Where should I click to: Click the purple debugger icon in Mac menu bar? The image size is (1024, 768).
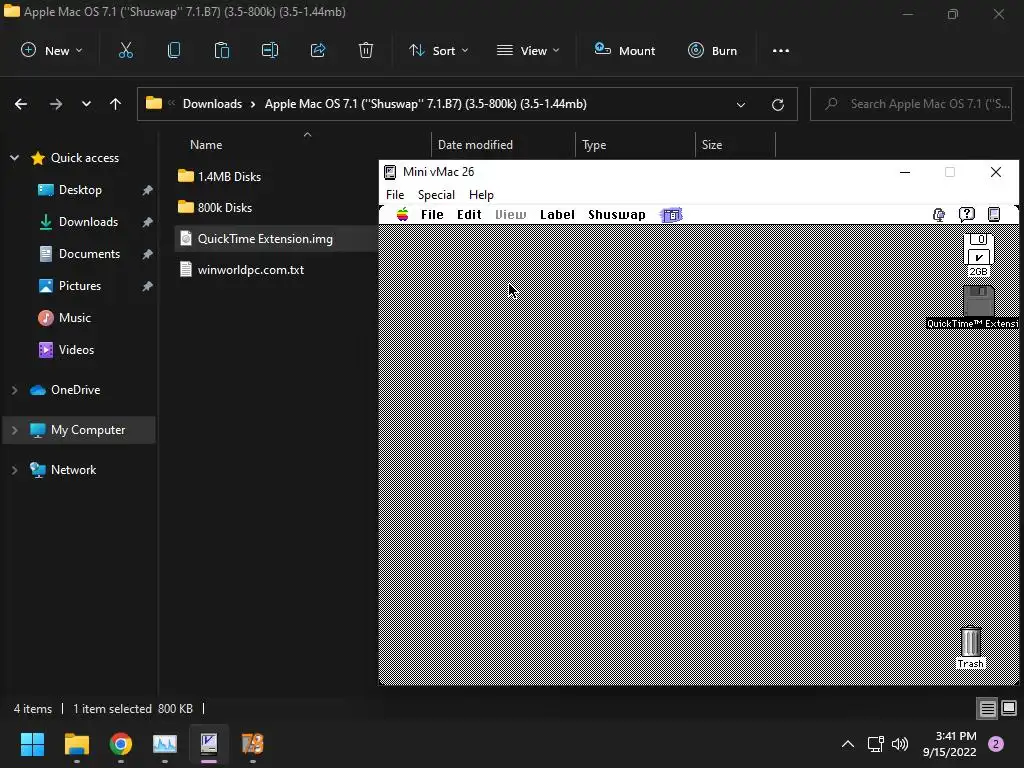coord(671,215)
